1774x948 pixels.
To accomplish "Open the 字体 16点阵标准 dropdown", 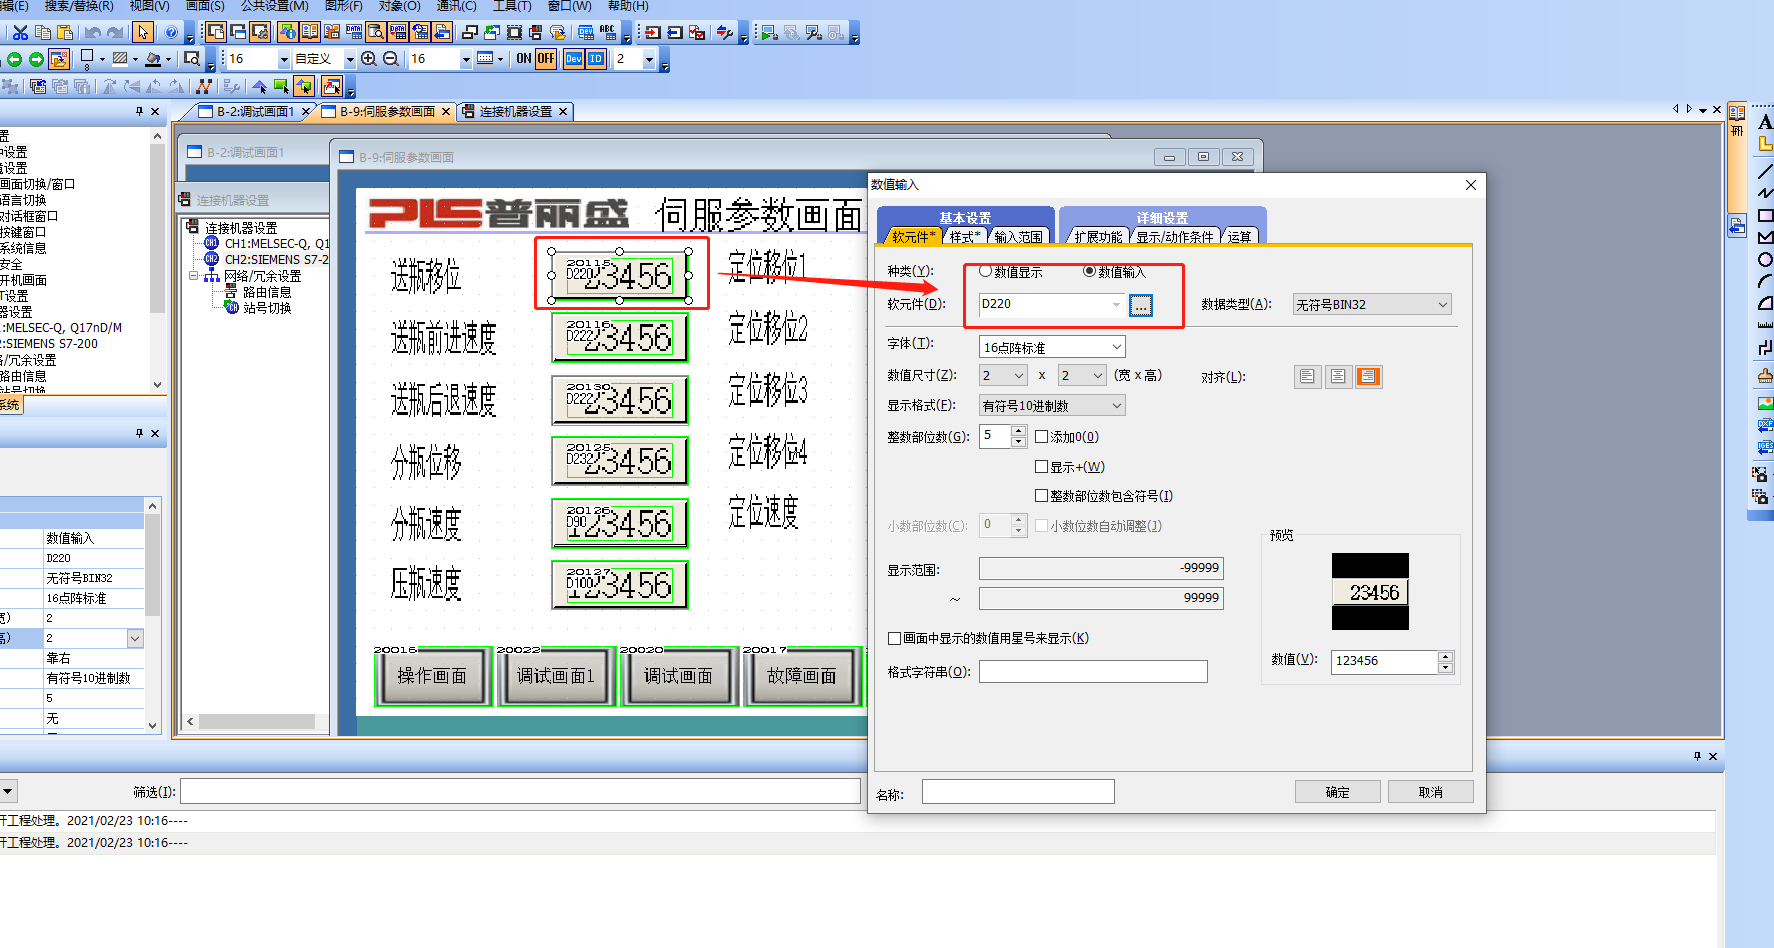I will pos(1052,347).
